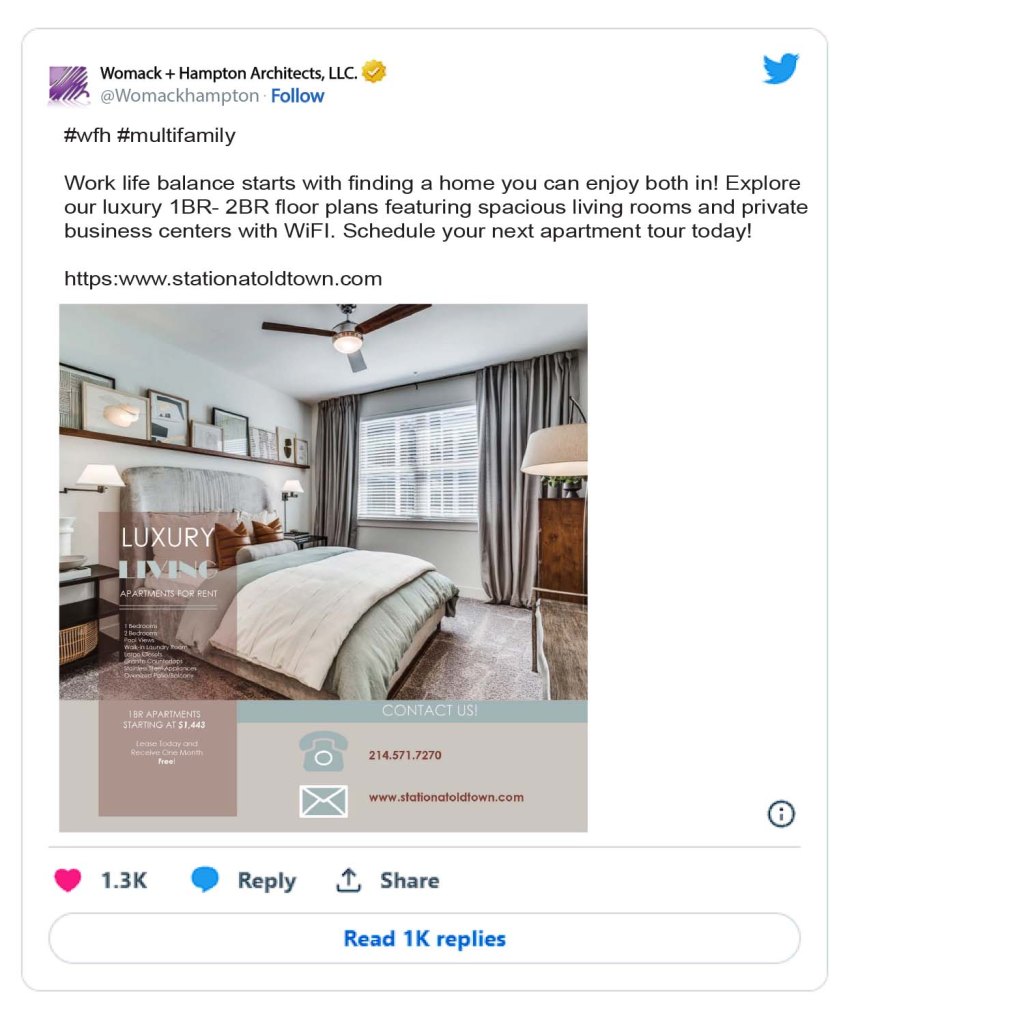Click the Share text label
The width and height of the screenshot is (1024, 1024).
(x=409, y=881)
